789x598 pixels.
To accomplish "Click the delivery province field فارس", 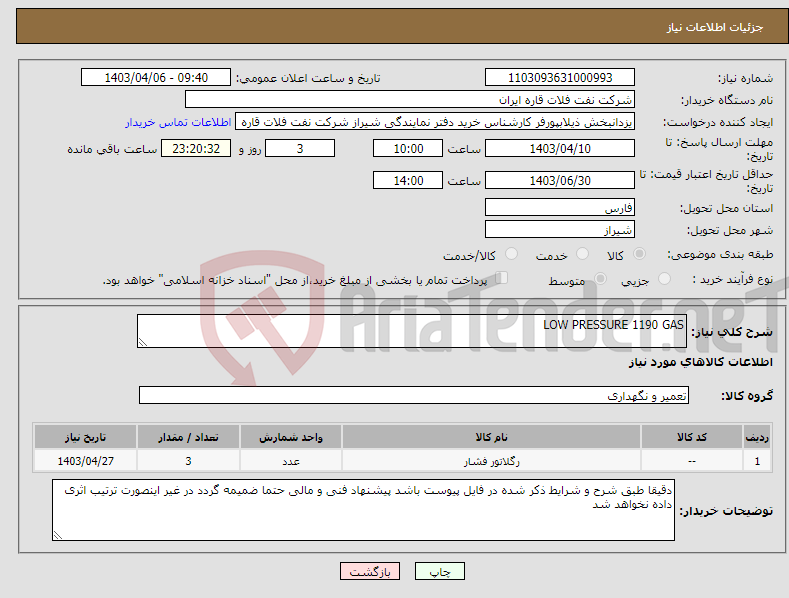I will coord(560,207).
